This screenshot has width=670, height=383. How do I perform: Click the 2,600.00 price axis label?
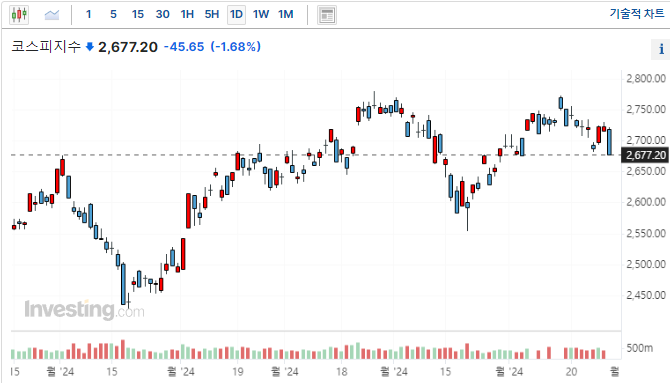click(646, 202)
